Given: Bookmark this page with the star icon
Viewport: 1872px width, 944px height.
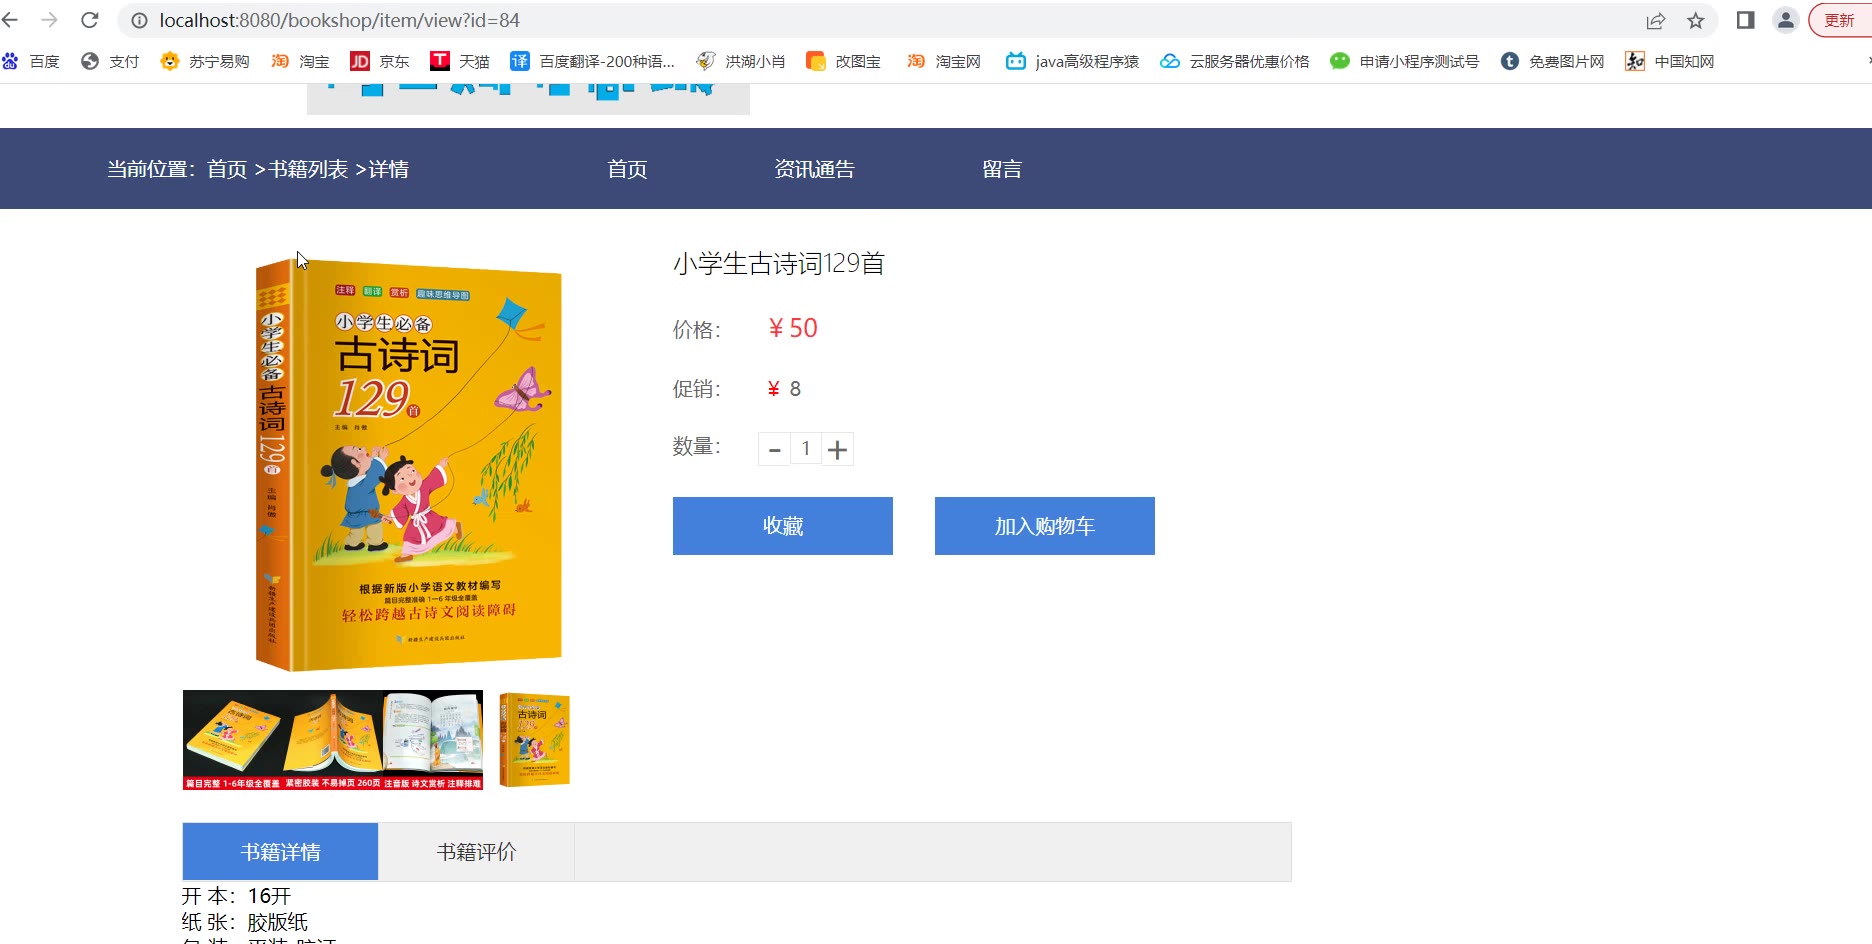Looking at the screenshot, I should pyautogui.click(x=1696, y=20).
